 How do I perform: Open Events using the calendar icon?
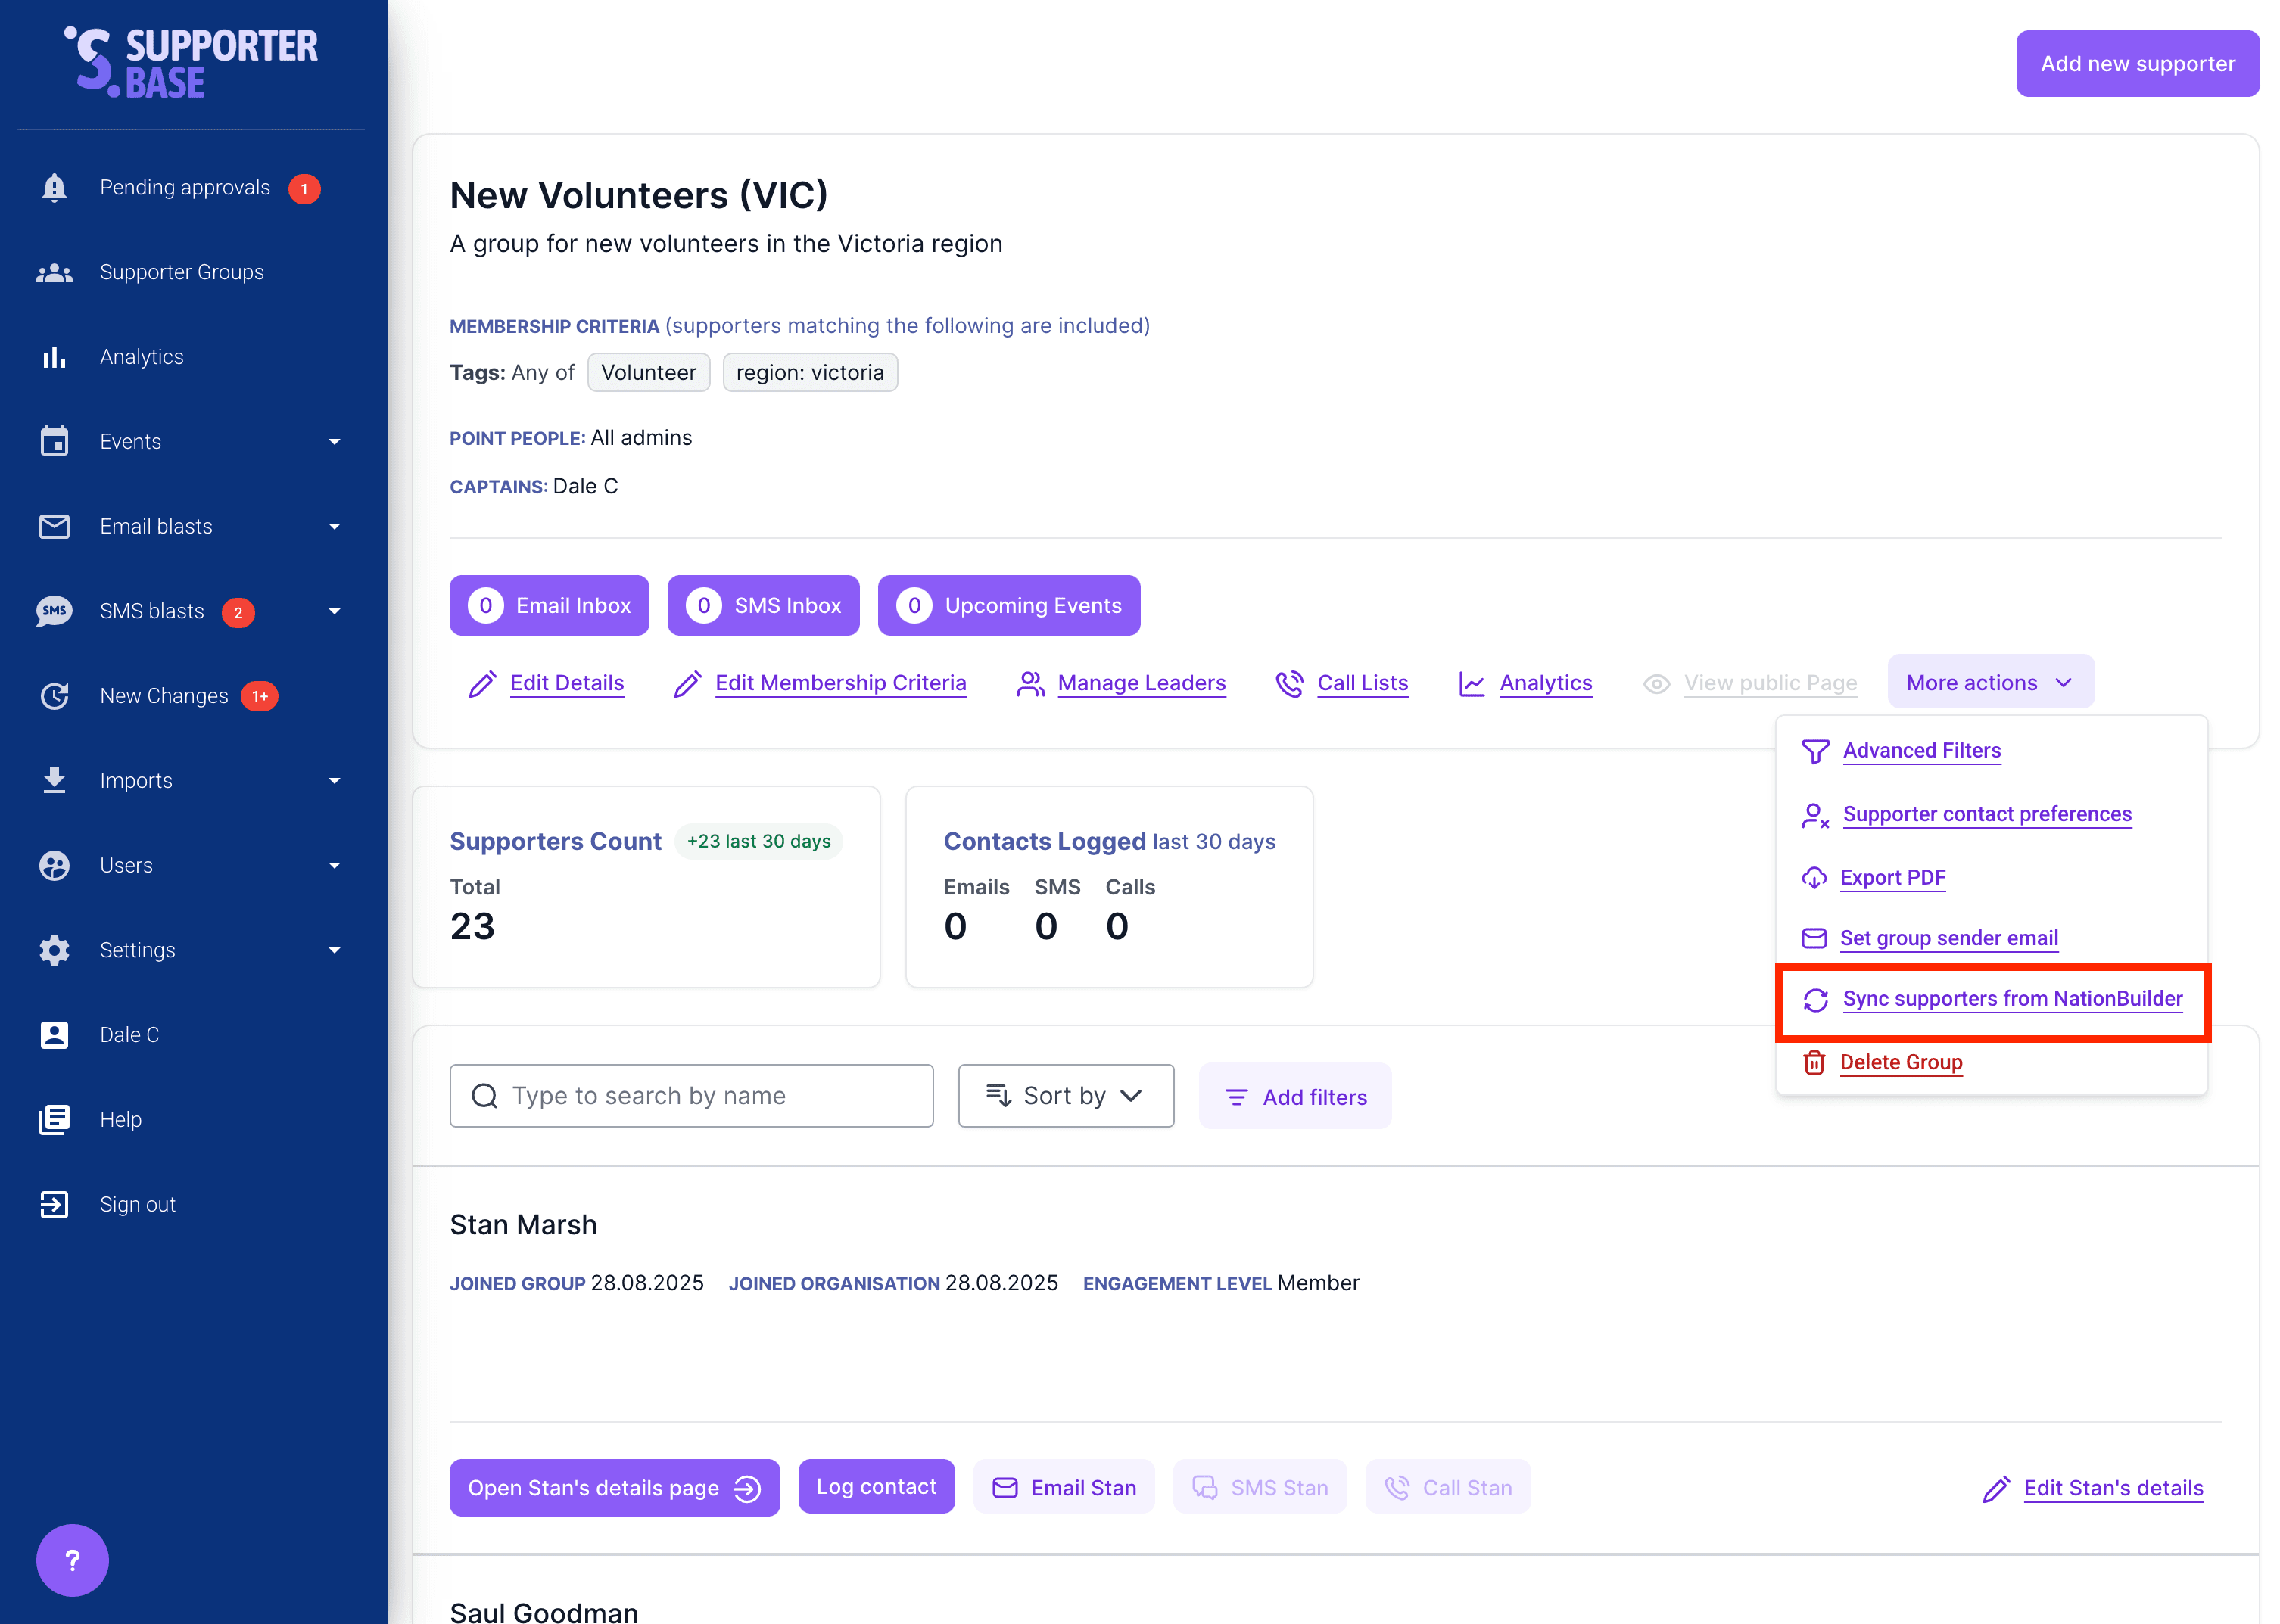pyautogui.click(x=54, y=441)
